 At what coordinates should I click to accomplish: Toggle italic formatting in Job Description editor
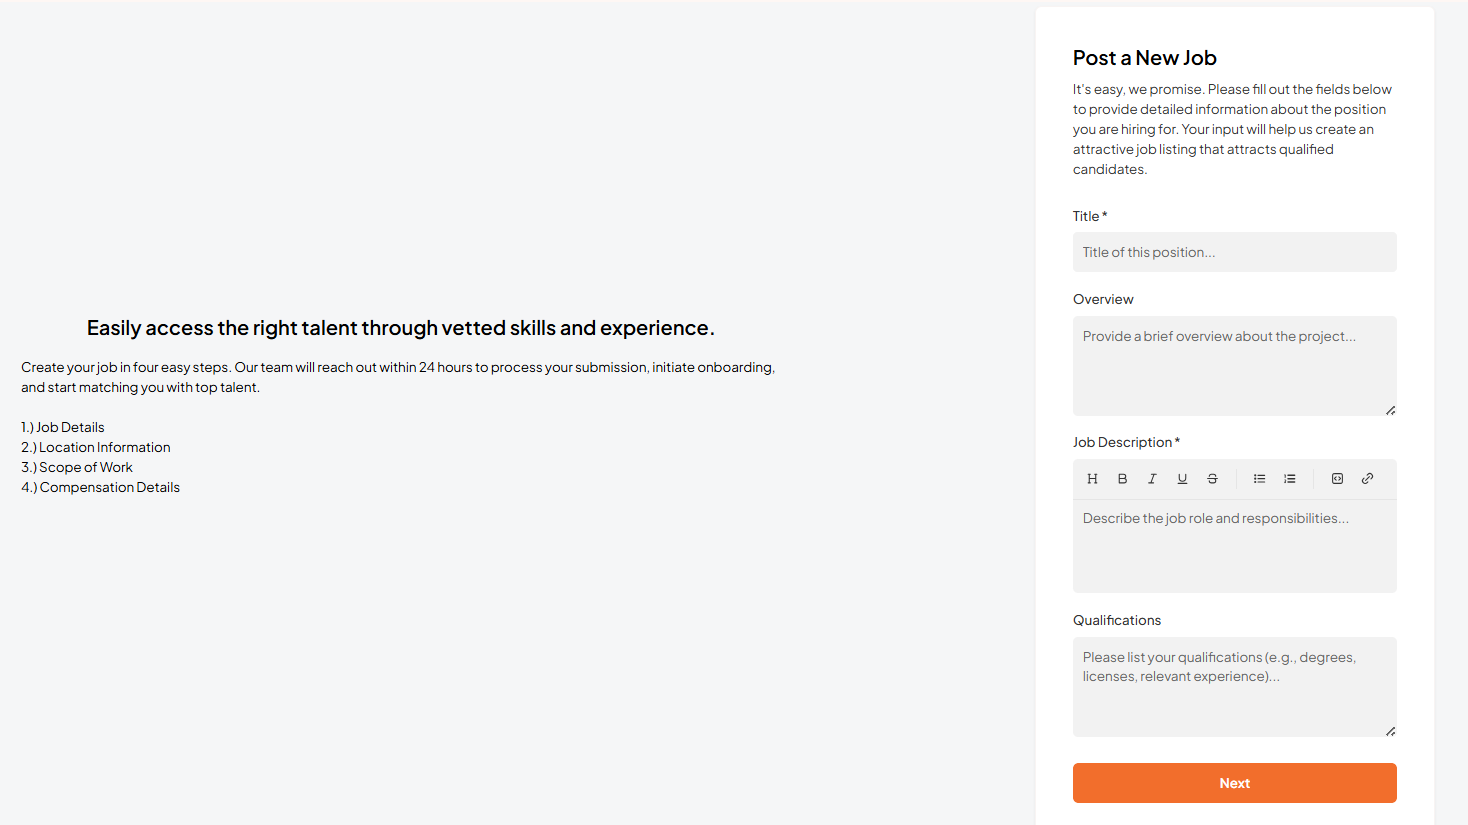pyautogui.click(x=1152, y=479)
